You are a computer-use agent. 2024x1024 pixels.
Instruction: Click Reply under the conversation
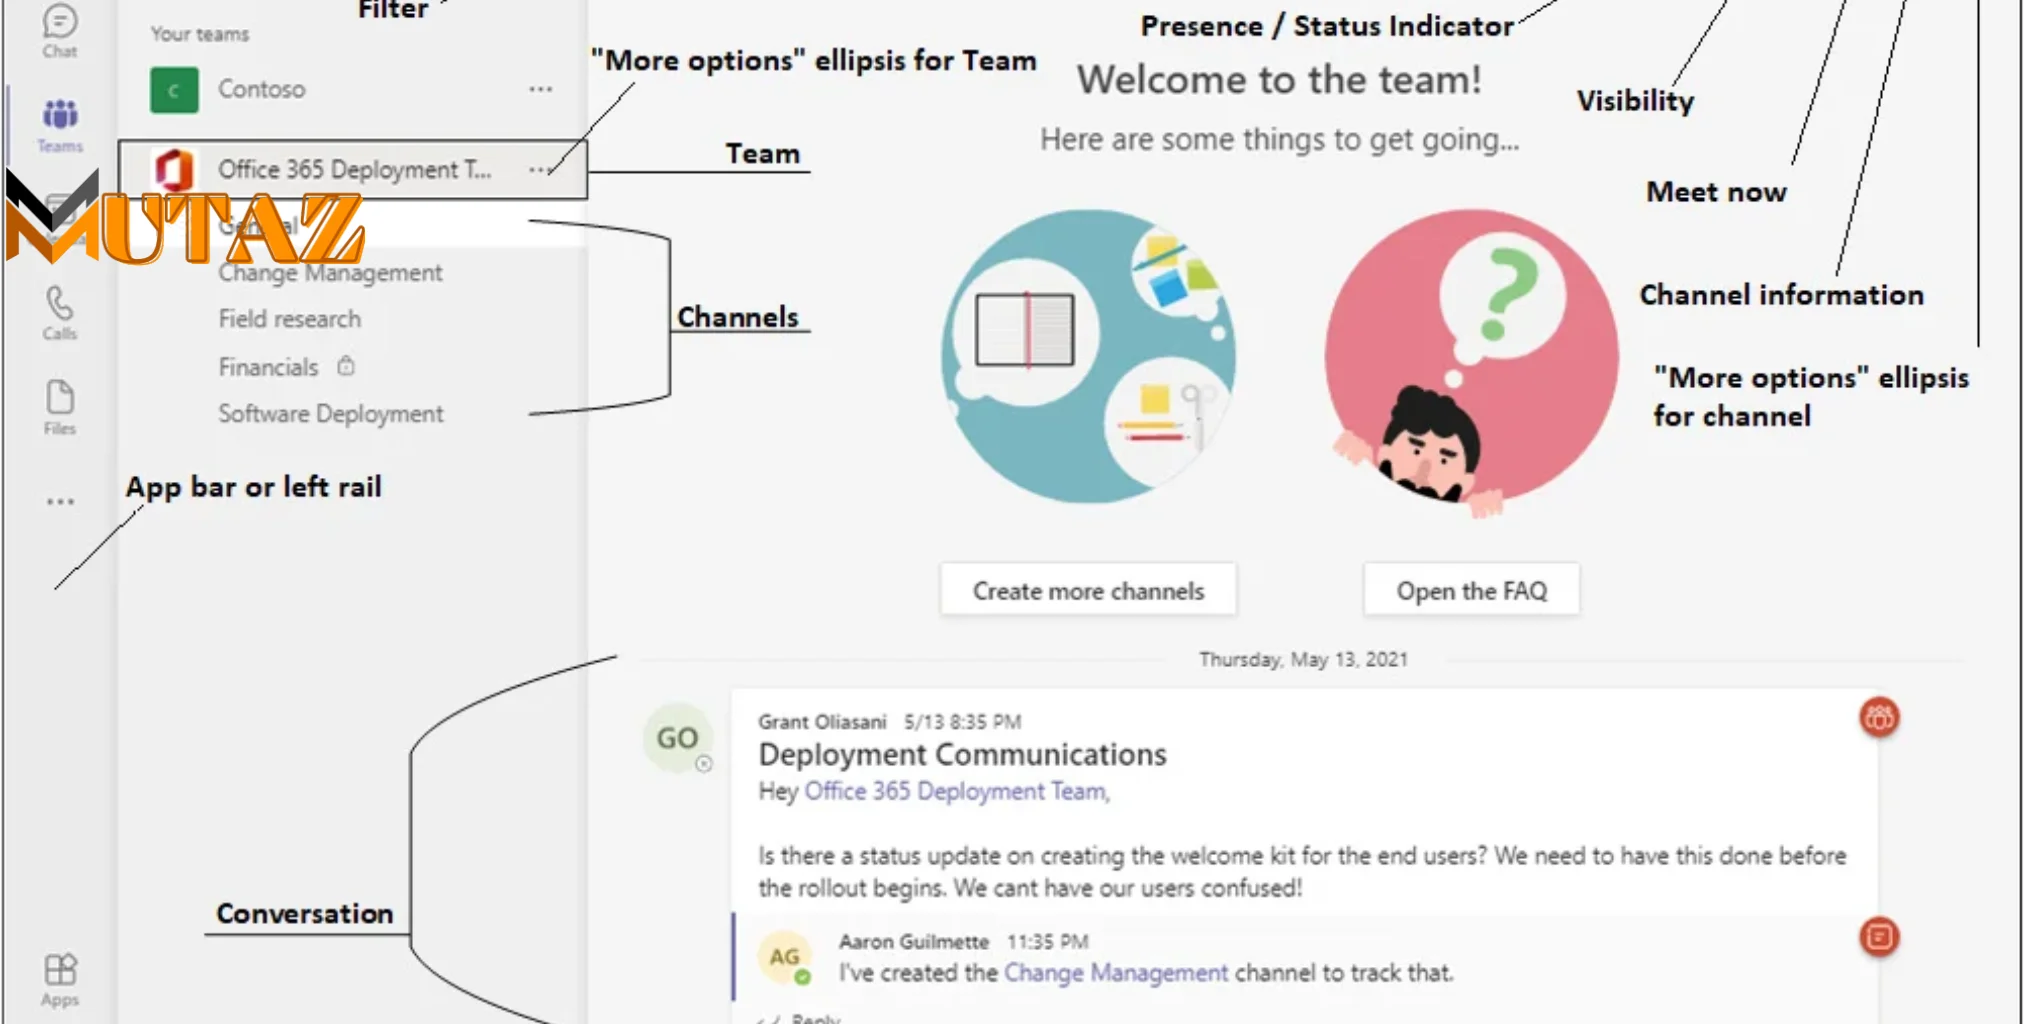pyautogui.click(x=816, y=1018)
